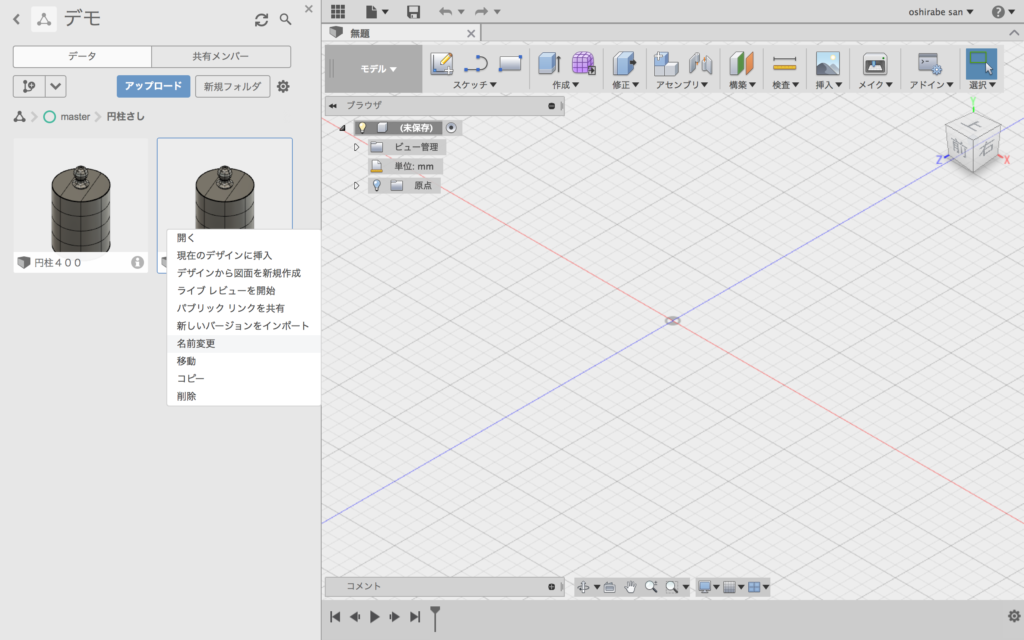This screenshot has width=1024, height=640.
Task: Toggle visibility of the 原点 folder
Action: tap(377, 185)
